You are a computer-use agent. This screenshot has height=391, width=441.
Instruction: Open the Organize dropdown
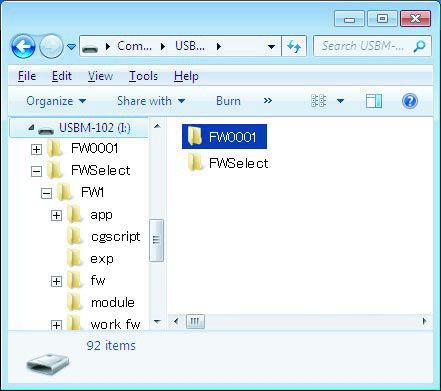coord(56,101)
